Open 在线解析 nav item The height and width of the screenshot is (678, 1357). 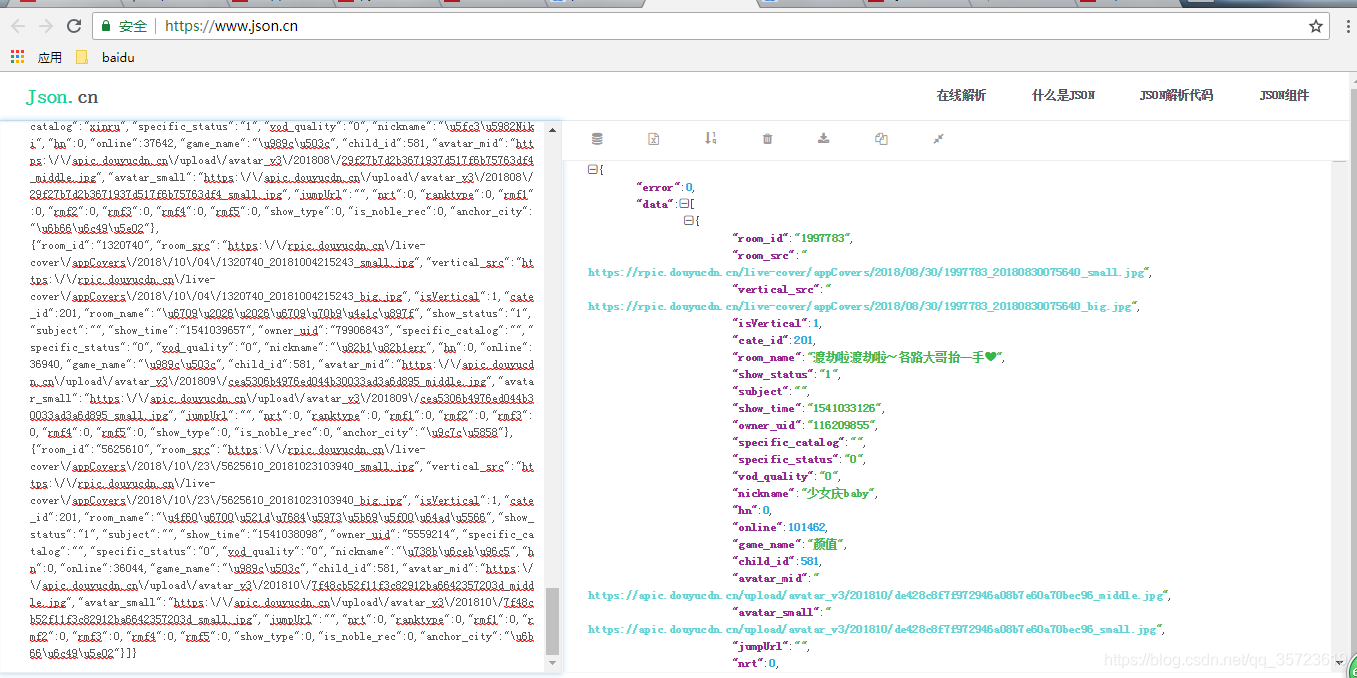961,96
